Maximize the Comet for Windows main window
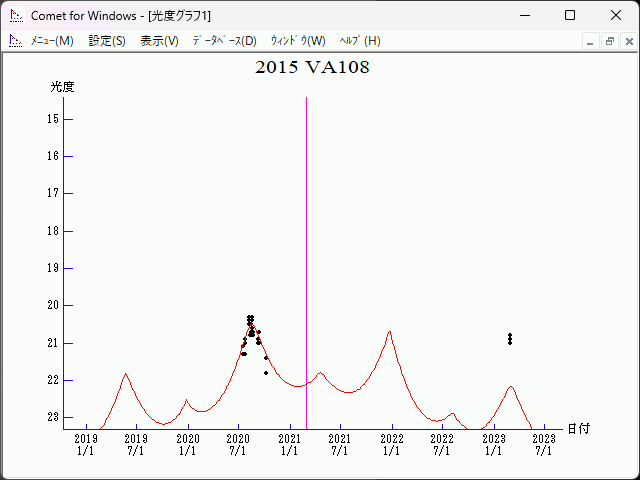The height and width of the screenshot is (480, 640). pos(570,16)
